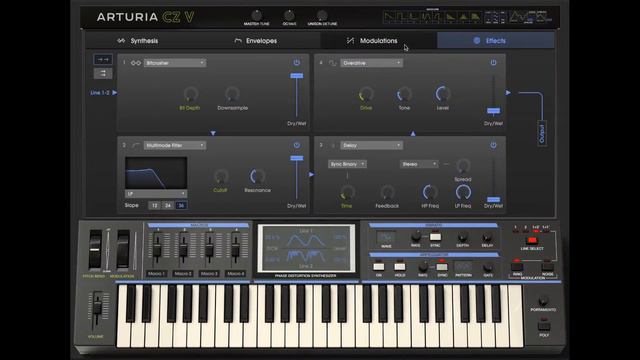Click the Overdrive Level knob
The image size is (640, 360).
(x=442, y=94)
